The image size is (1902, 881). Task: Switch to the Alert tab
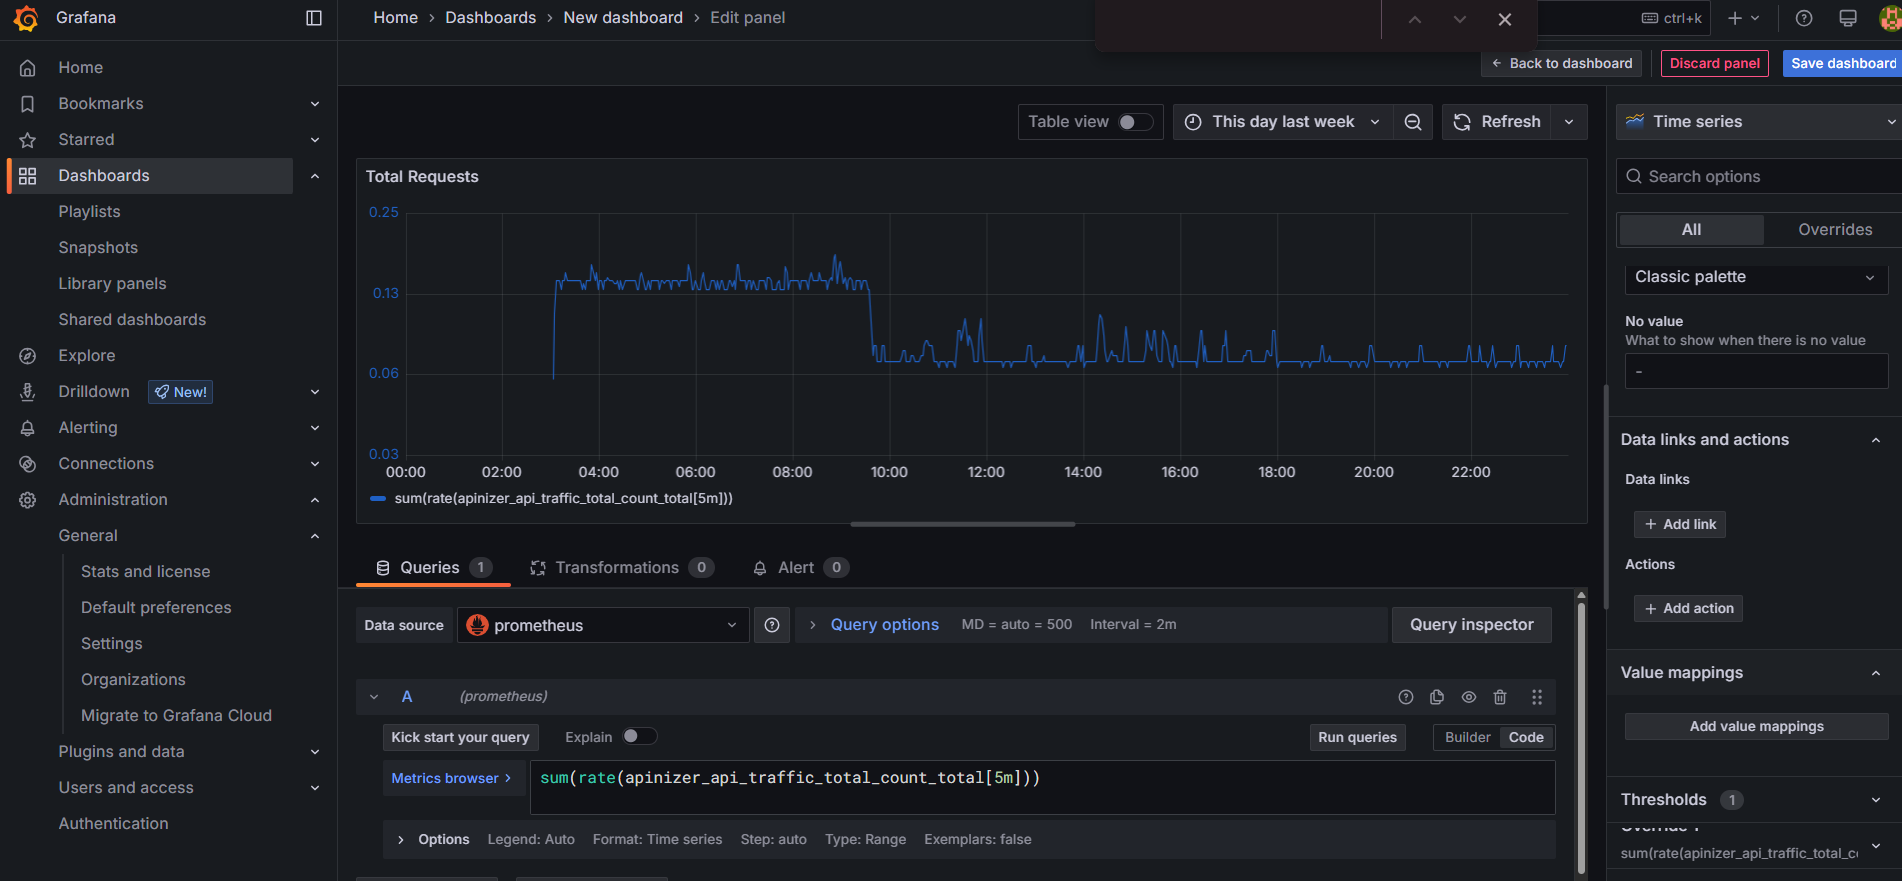coord(799,568)
